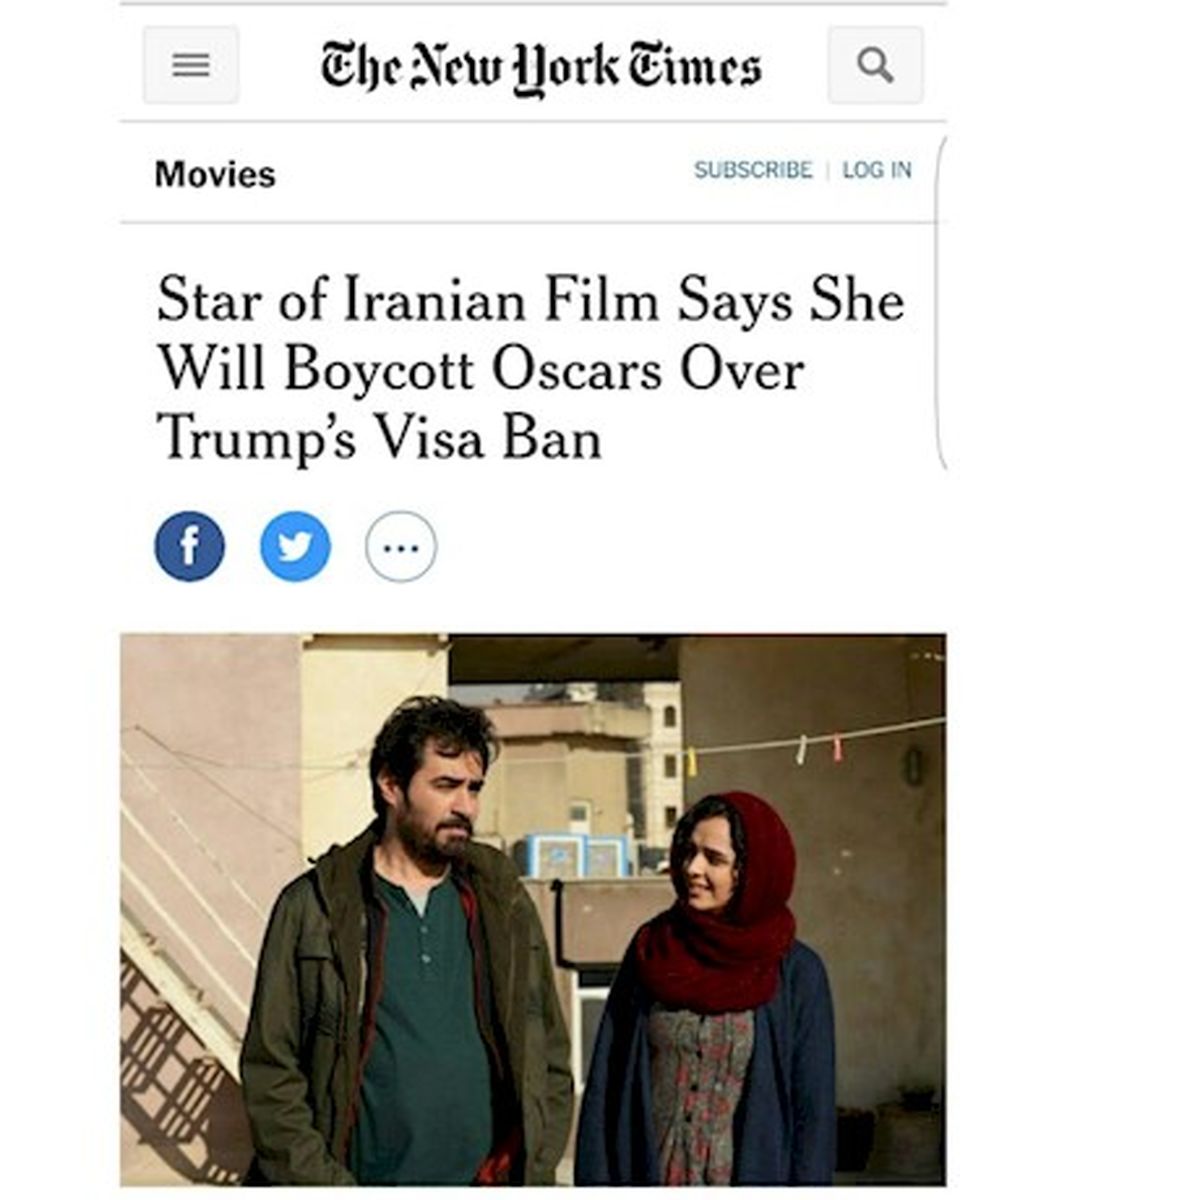Click the SUBSCRIBE link
The width and height of the screenshot is (1200, 1200).
[753, 170]
